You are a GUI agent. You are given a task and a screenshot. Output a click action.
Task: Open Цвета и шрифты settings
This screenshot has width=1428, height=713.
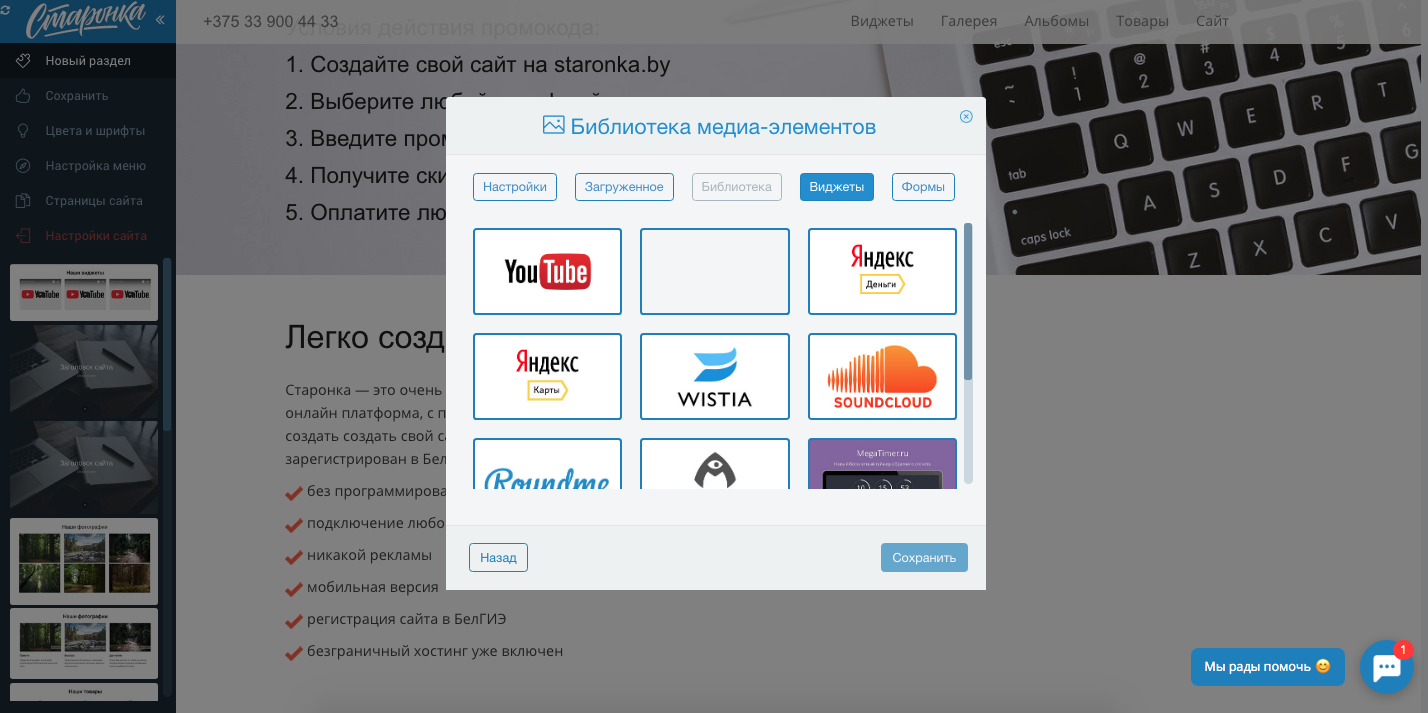pyautogui.click(x=88, y=131)
